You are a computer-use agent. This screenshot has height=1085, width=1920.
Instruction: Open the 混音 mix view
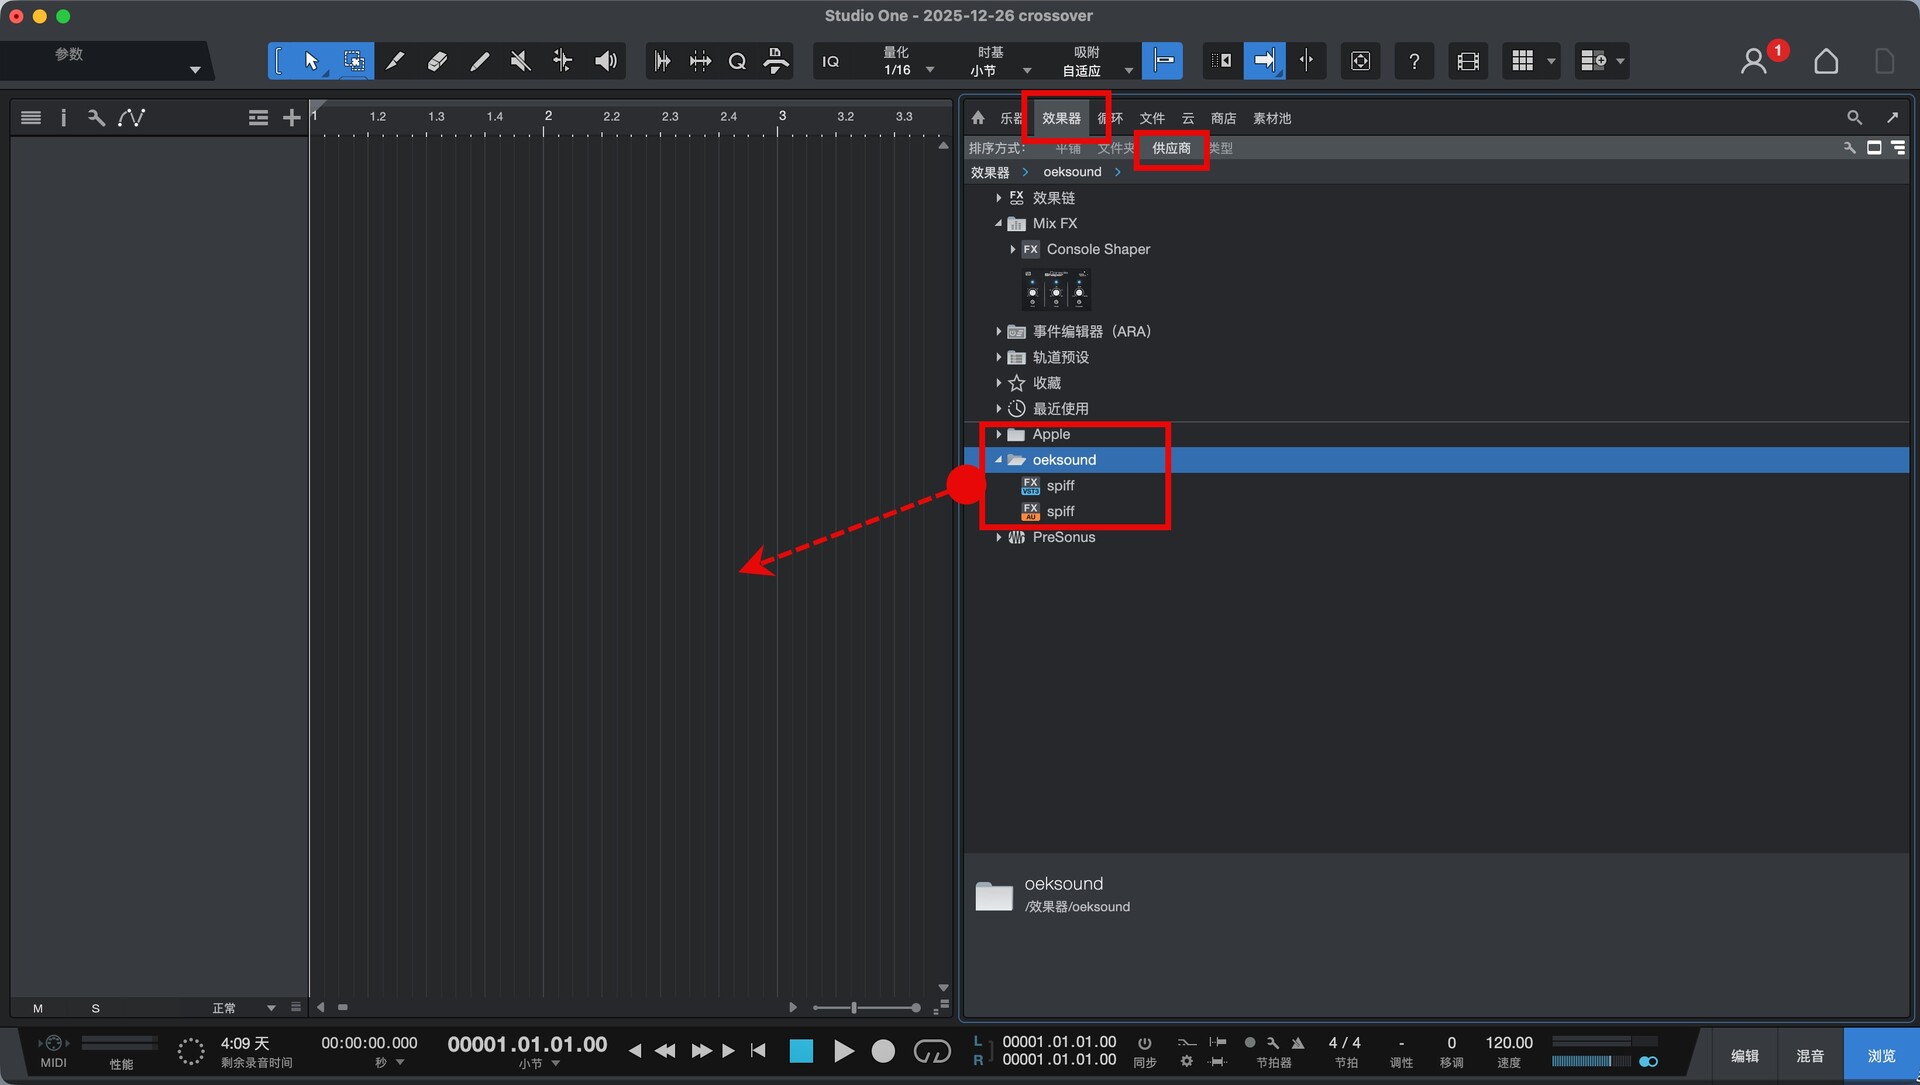pyautogui.click(x=1809, y=1055)
